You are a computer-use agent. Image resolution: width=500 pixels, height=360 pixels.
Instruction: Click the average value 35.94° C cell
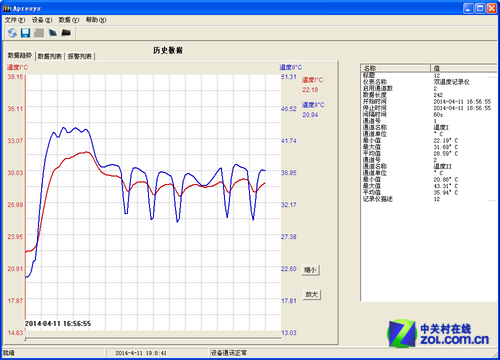(x=446, y=192)
